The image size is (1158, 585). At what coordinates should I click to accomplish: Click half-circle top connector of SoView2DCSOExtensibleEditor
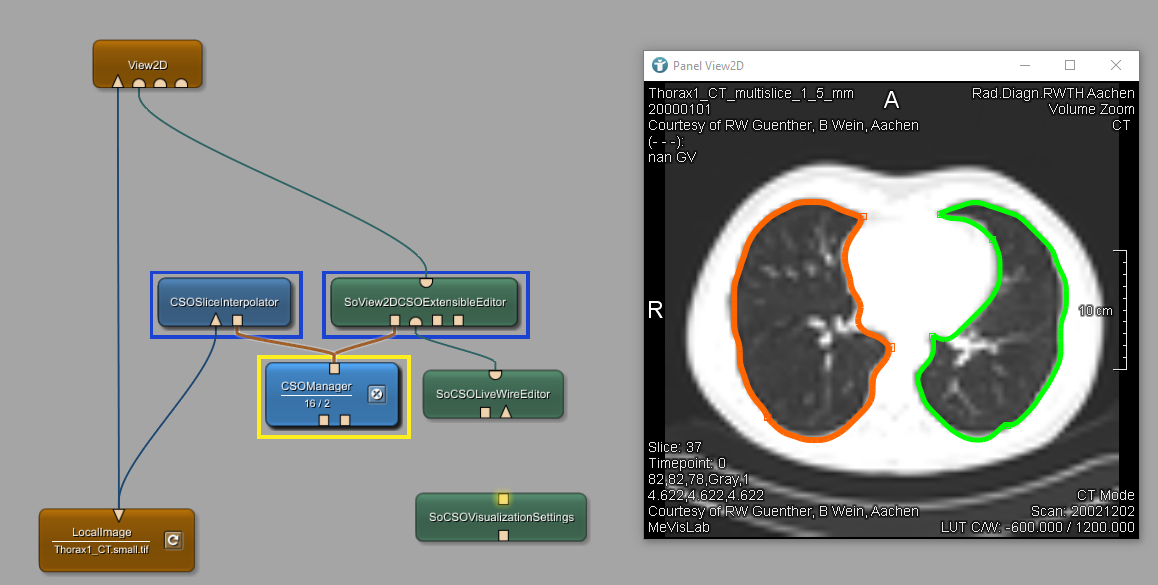tap(425, 281)
